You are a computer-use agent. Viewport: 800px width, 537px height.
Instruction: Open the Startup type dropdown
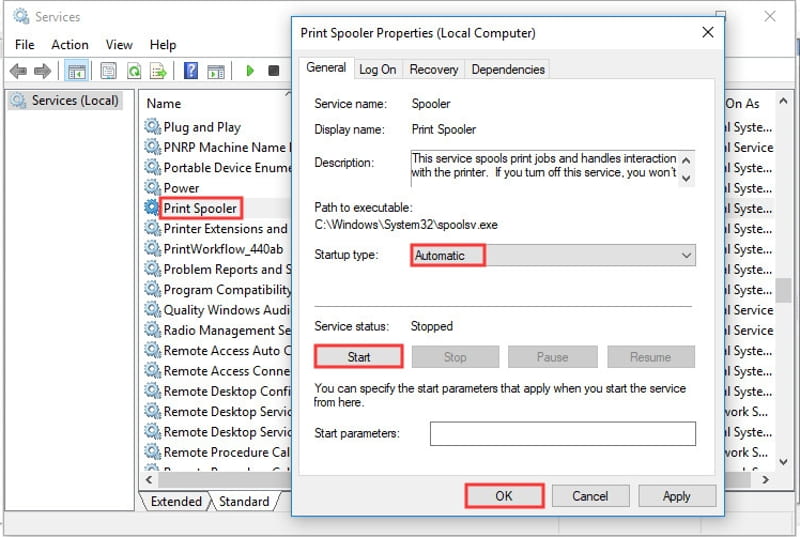coord(553,256)
